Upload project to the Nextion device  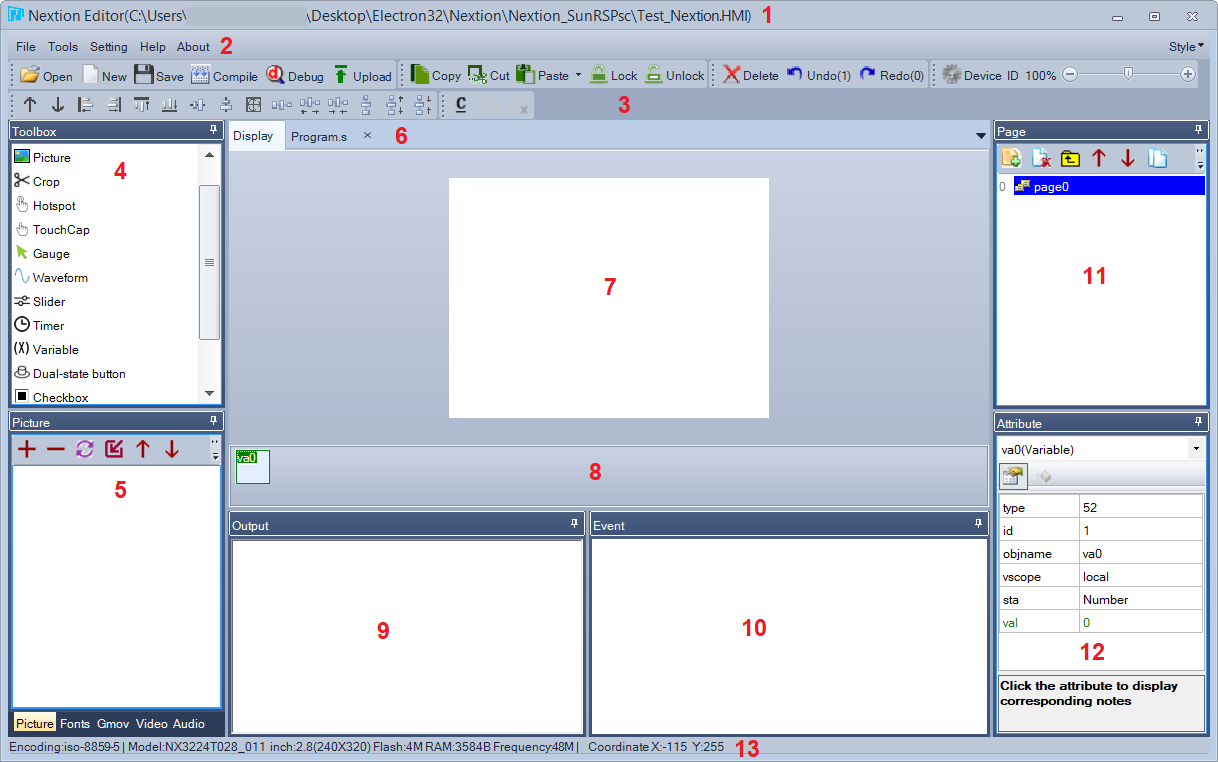coord(361,75)
